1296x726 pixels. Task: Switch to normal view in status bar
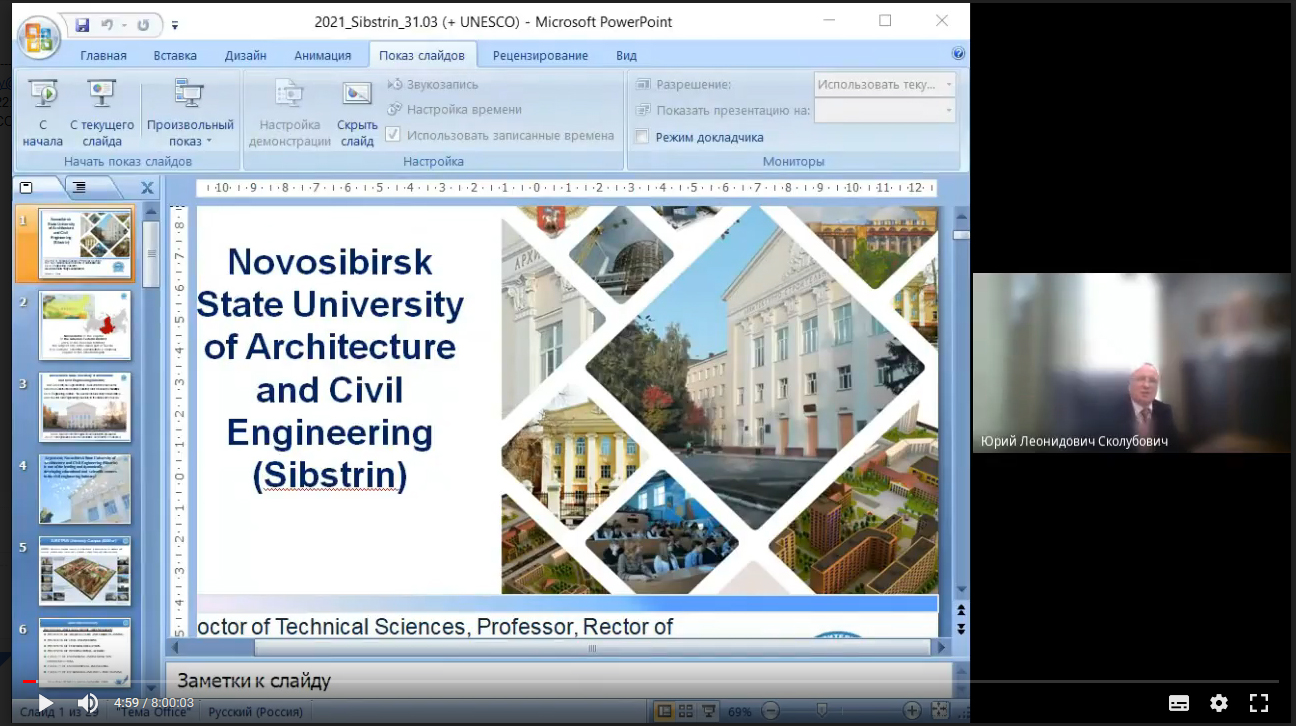tap(664, 711)
